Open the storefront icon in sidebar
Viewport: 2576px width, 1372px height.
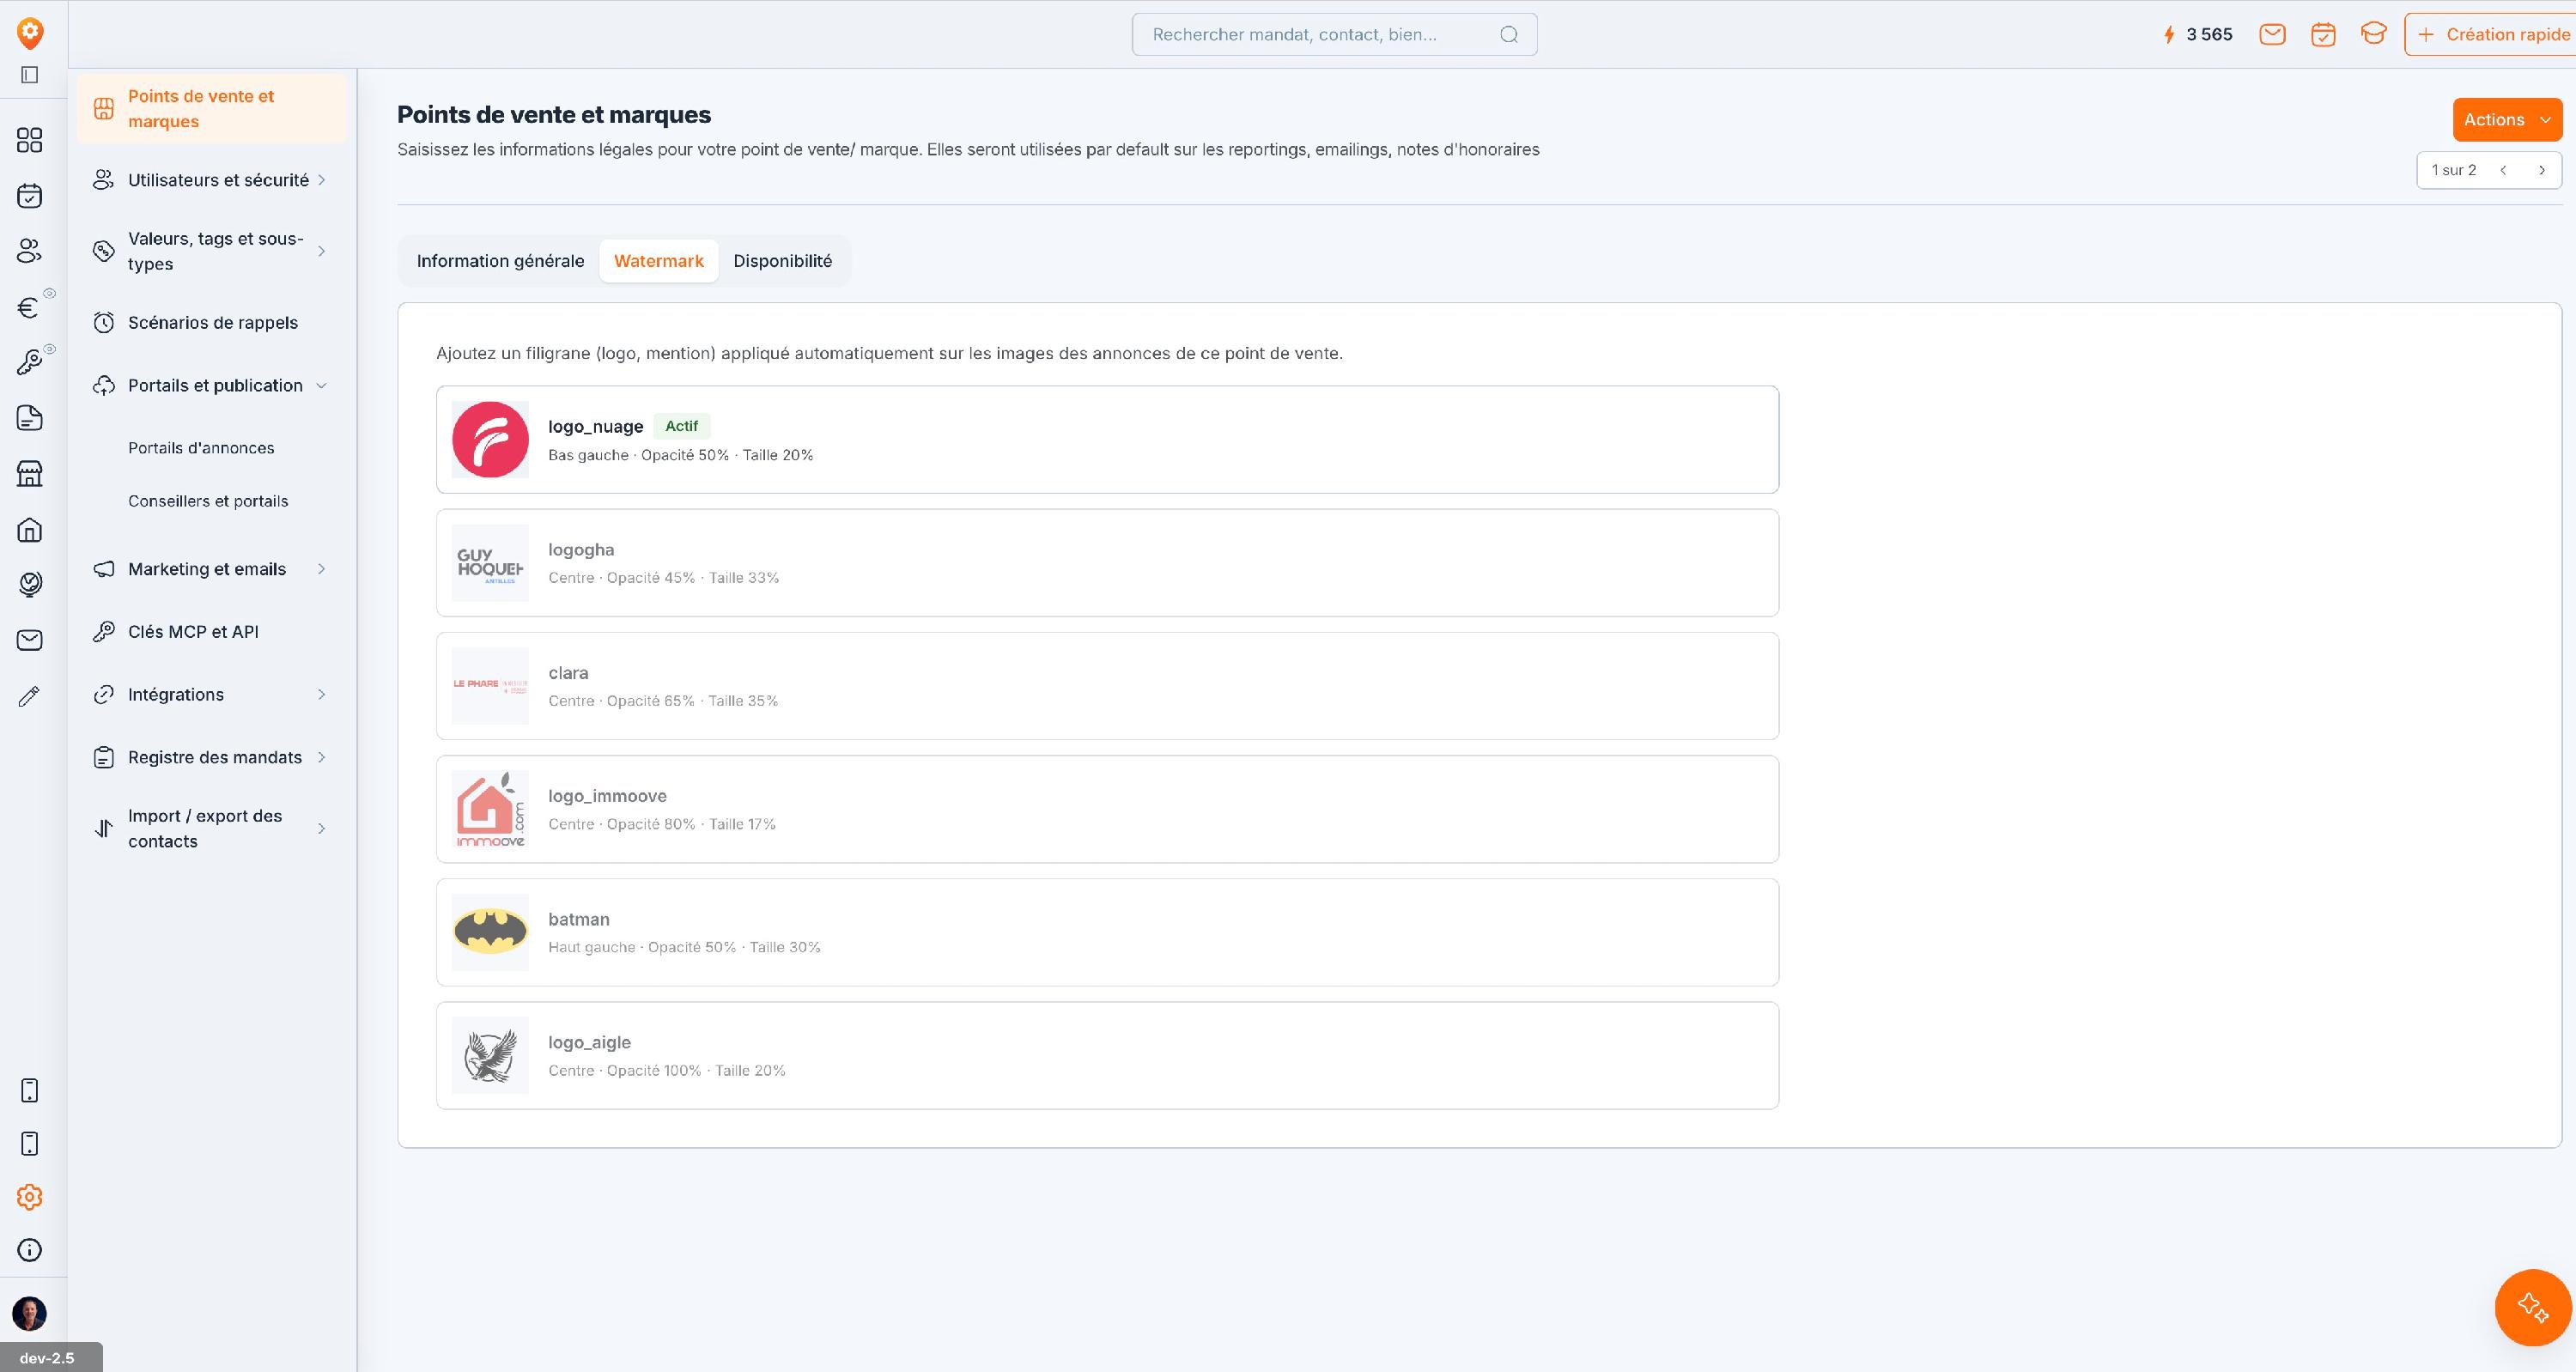point(30,473)
